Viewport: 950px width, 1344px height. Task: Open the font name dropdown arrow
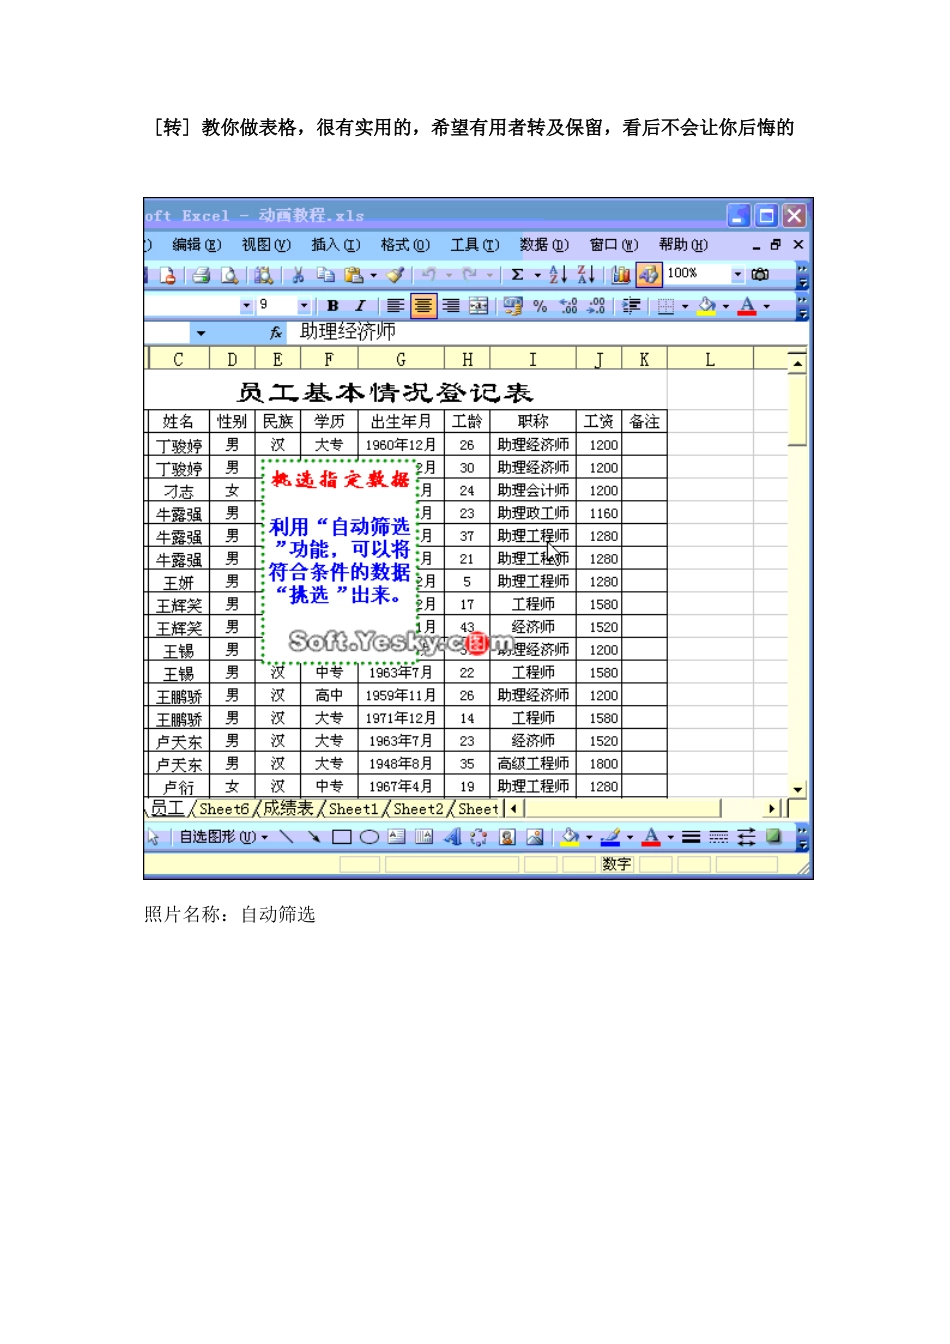click(246, 306)
